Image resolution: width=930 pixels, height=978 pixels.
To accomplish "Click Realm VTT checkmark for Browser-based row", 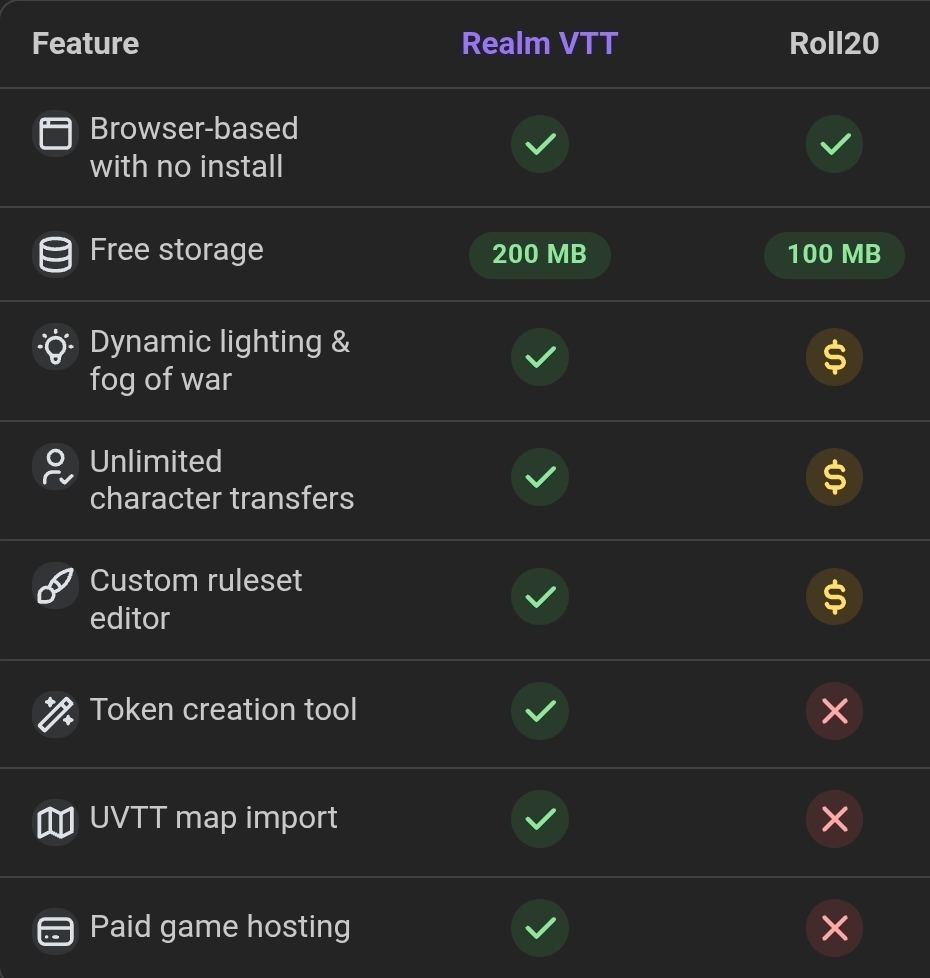I will [x=540, y=144].
